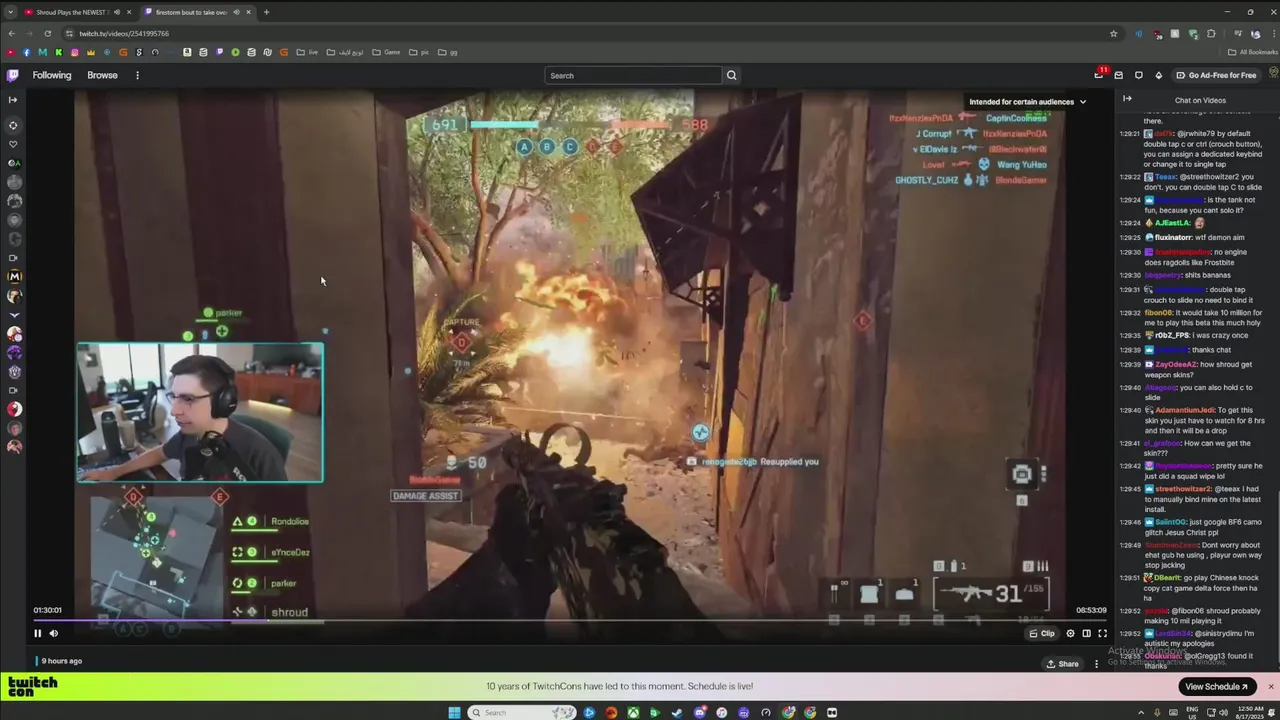This screenshot has width=1280, height=720.
Task: Open more options next to Share
Action: click(1096, 664)
